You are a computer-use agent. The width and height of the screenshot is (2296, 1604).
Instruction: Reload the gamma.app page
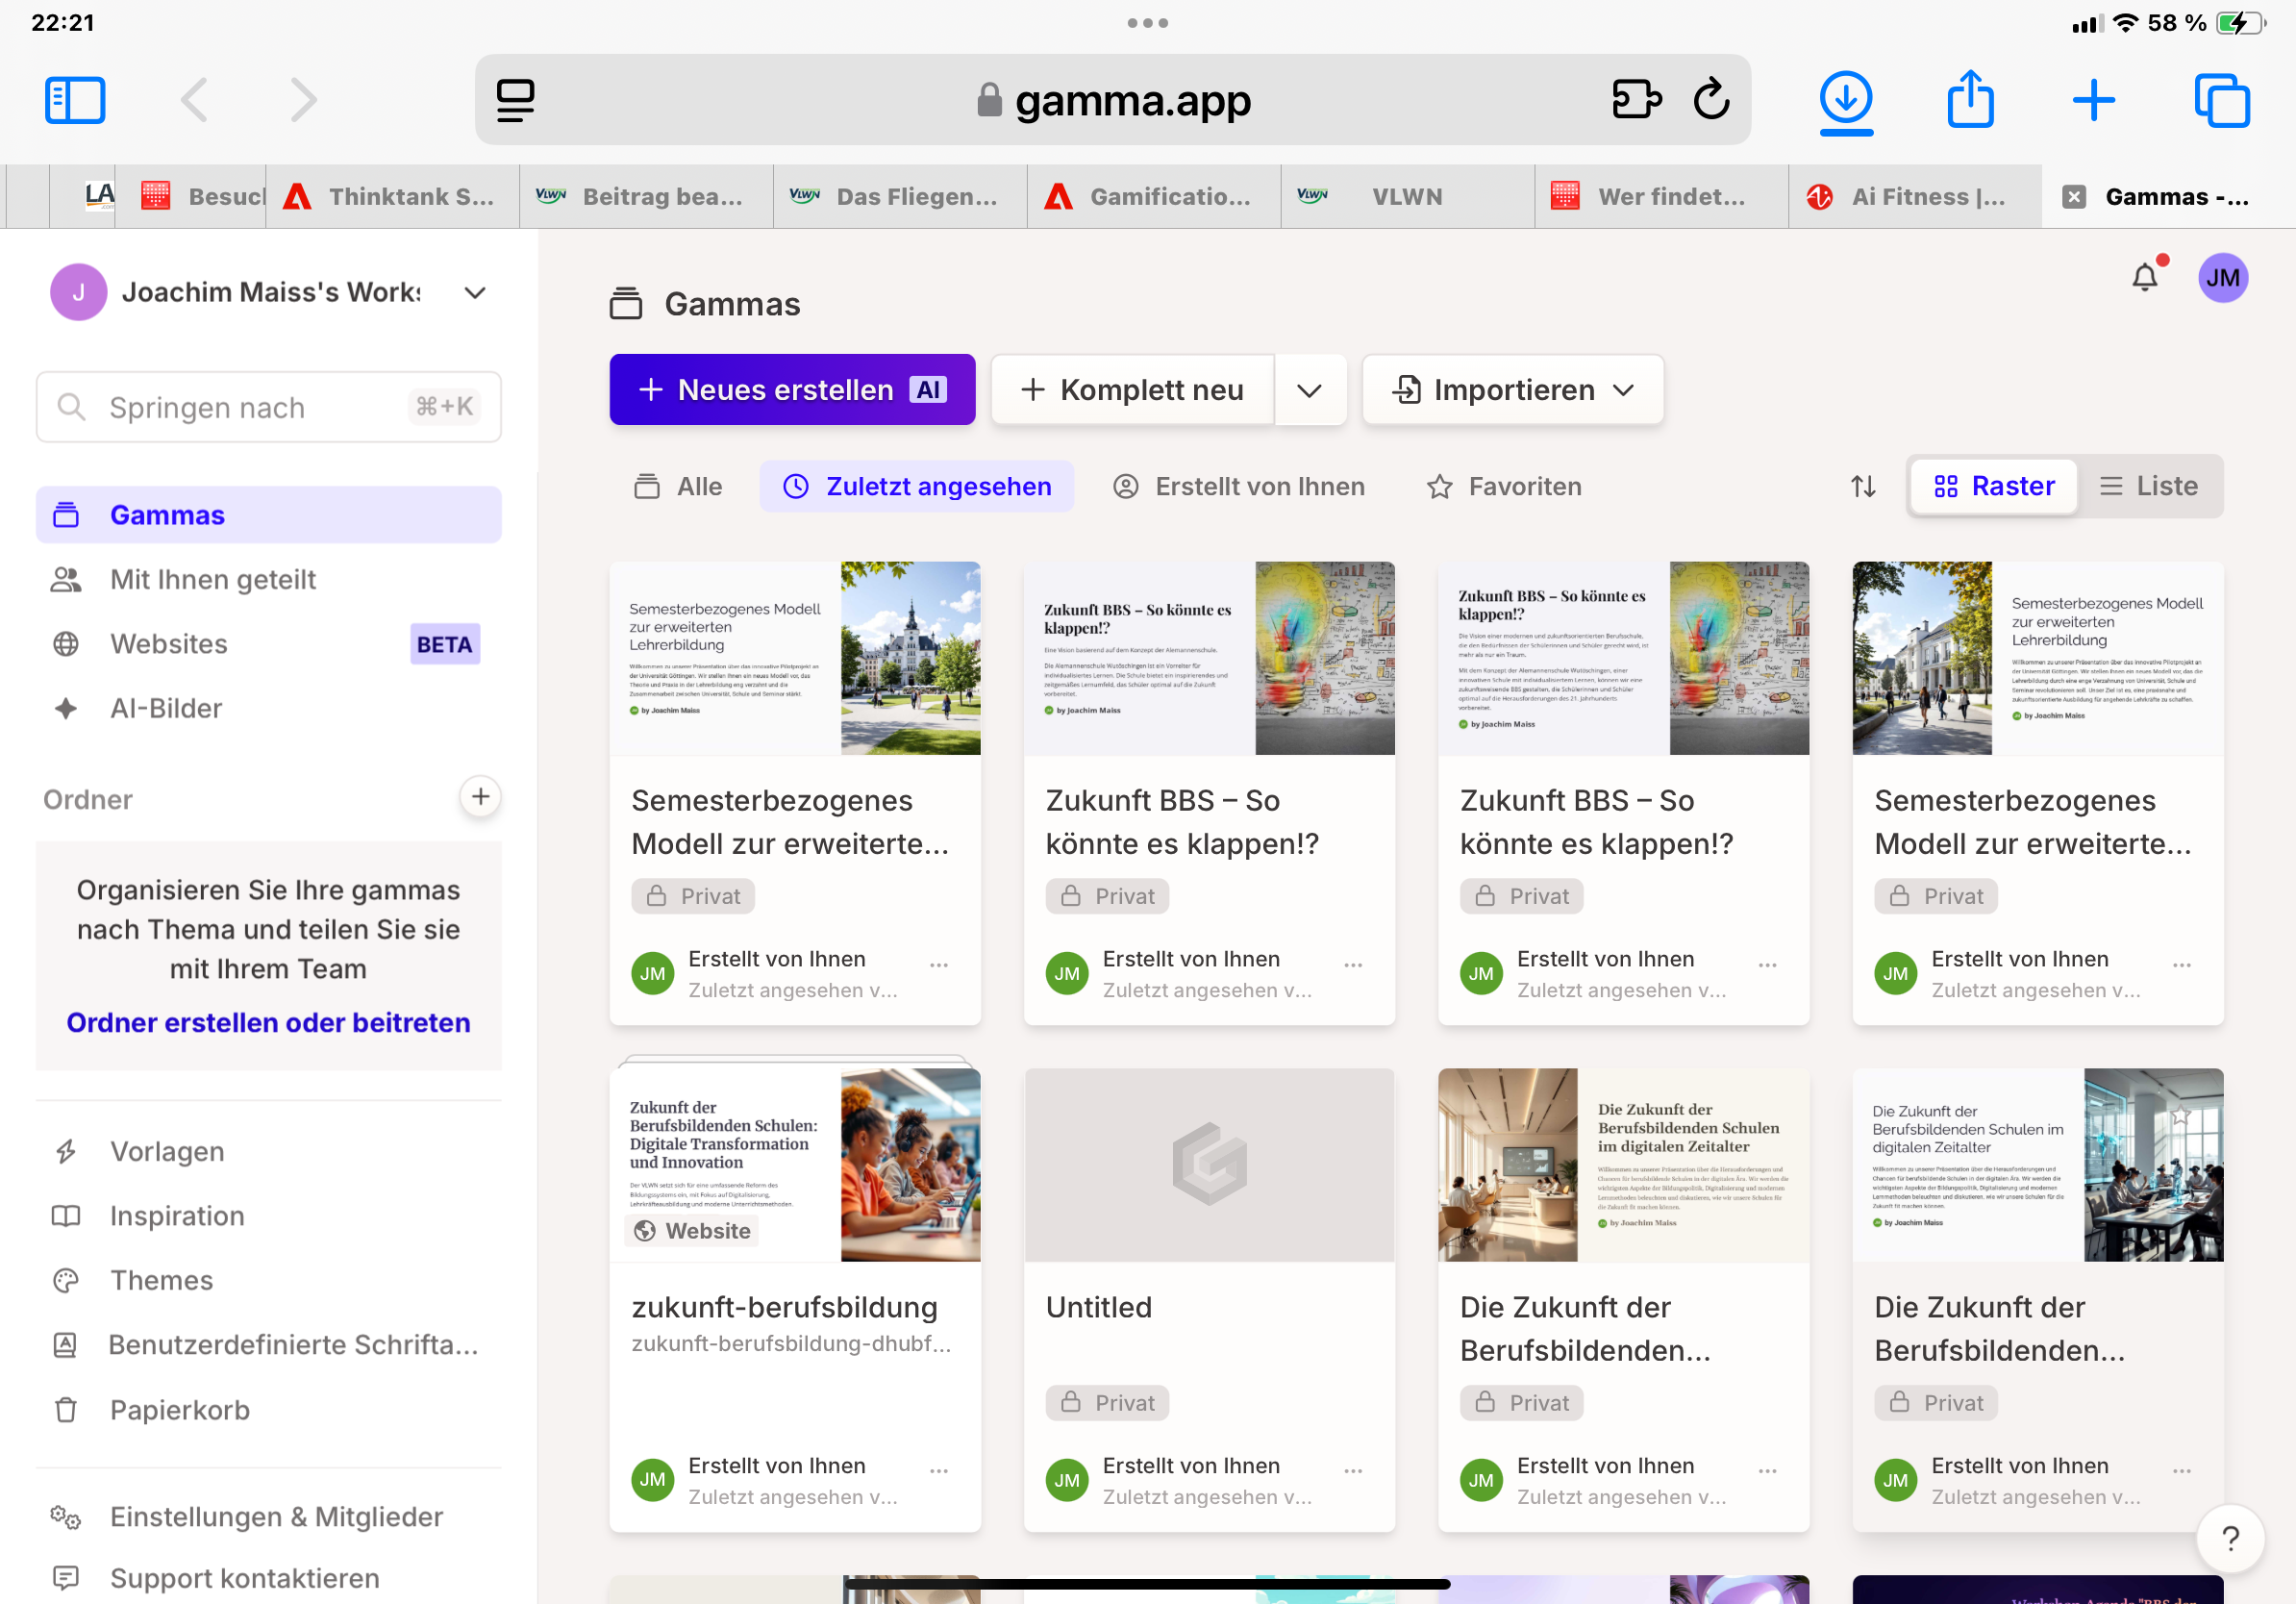[x=1711, y=100]
